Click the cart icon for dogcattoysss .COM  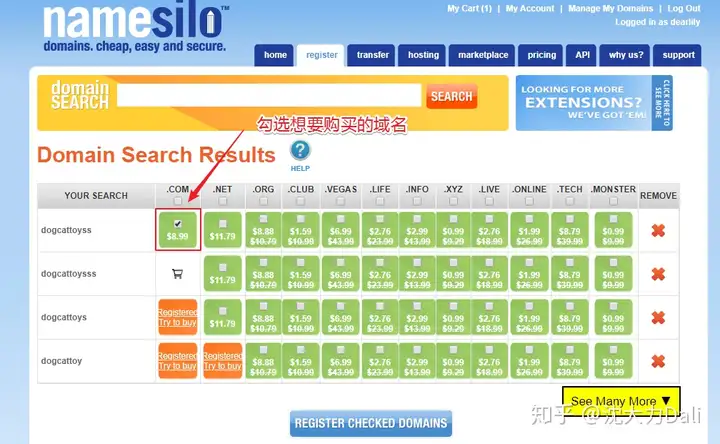[177, 274]
